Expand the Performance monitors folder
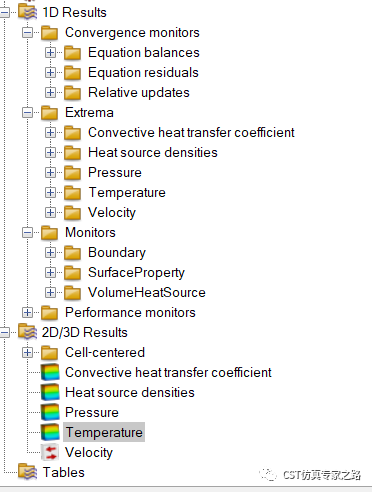Image resolution: width=372 pixels, height=492 pixels. 27,312
